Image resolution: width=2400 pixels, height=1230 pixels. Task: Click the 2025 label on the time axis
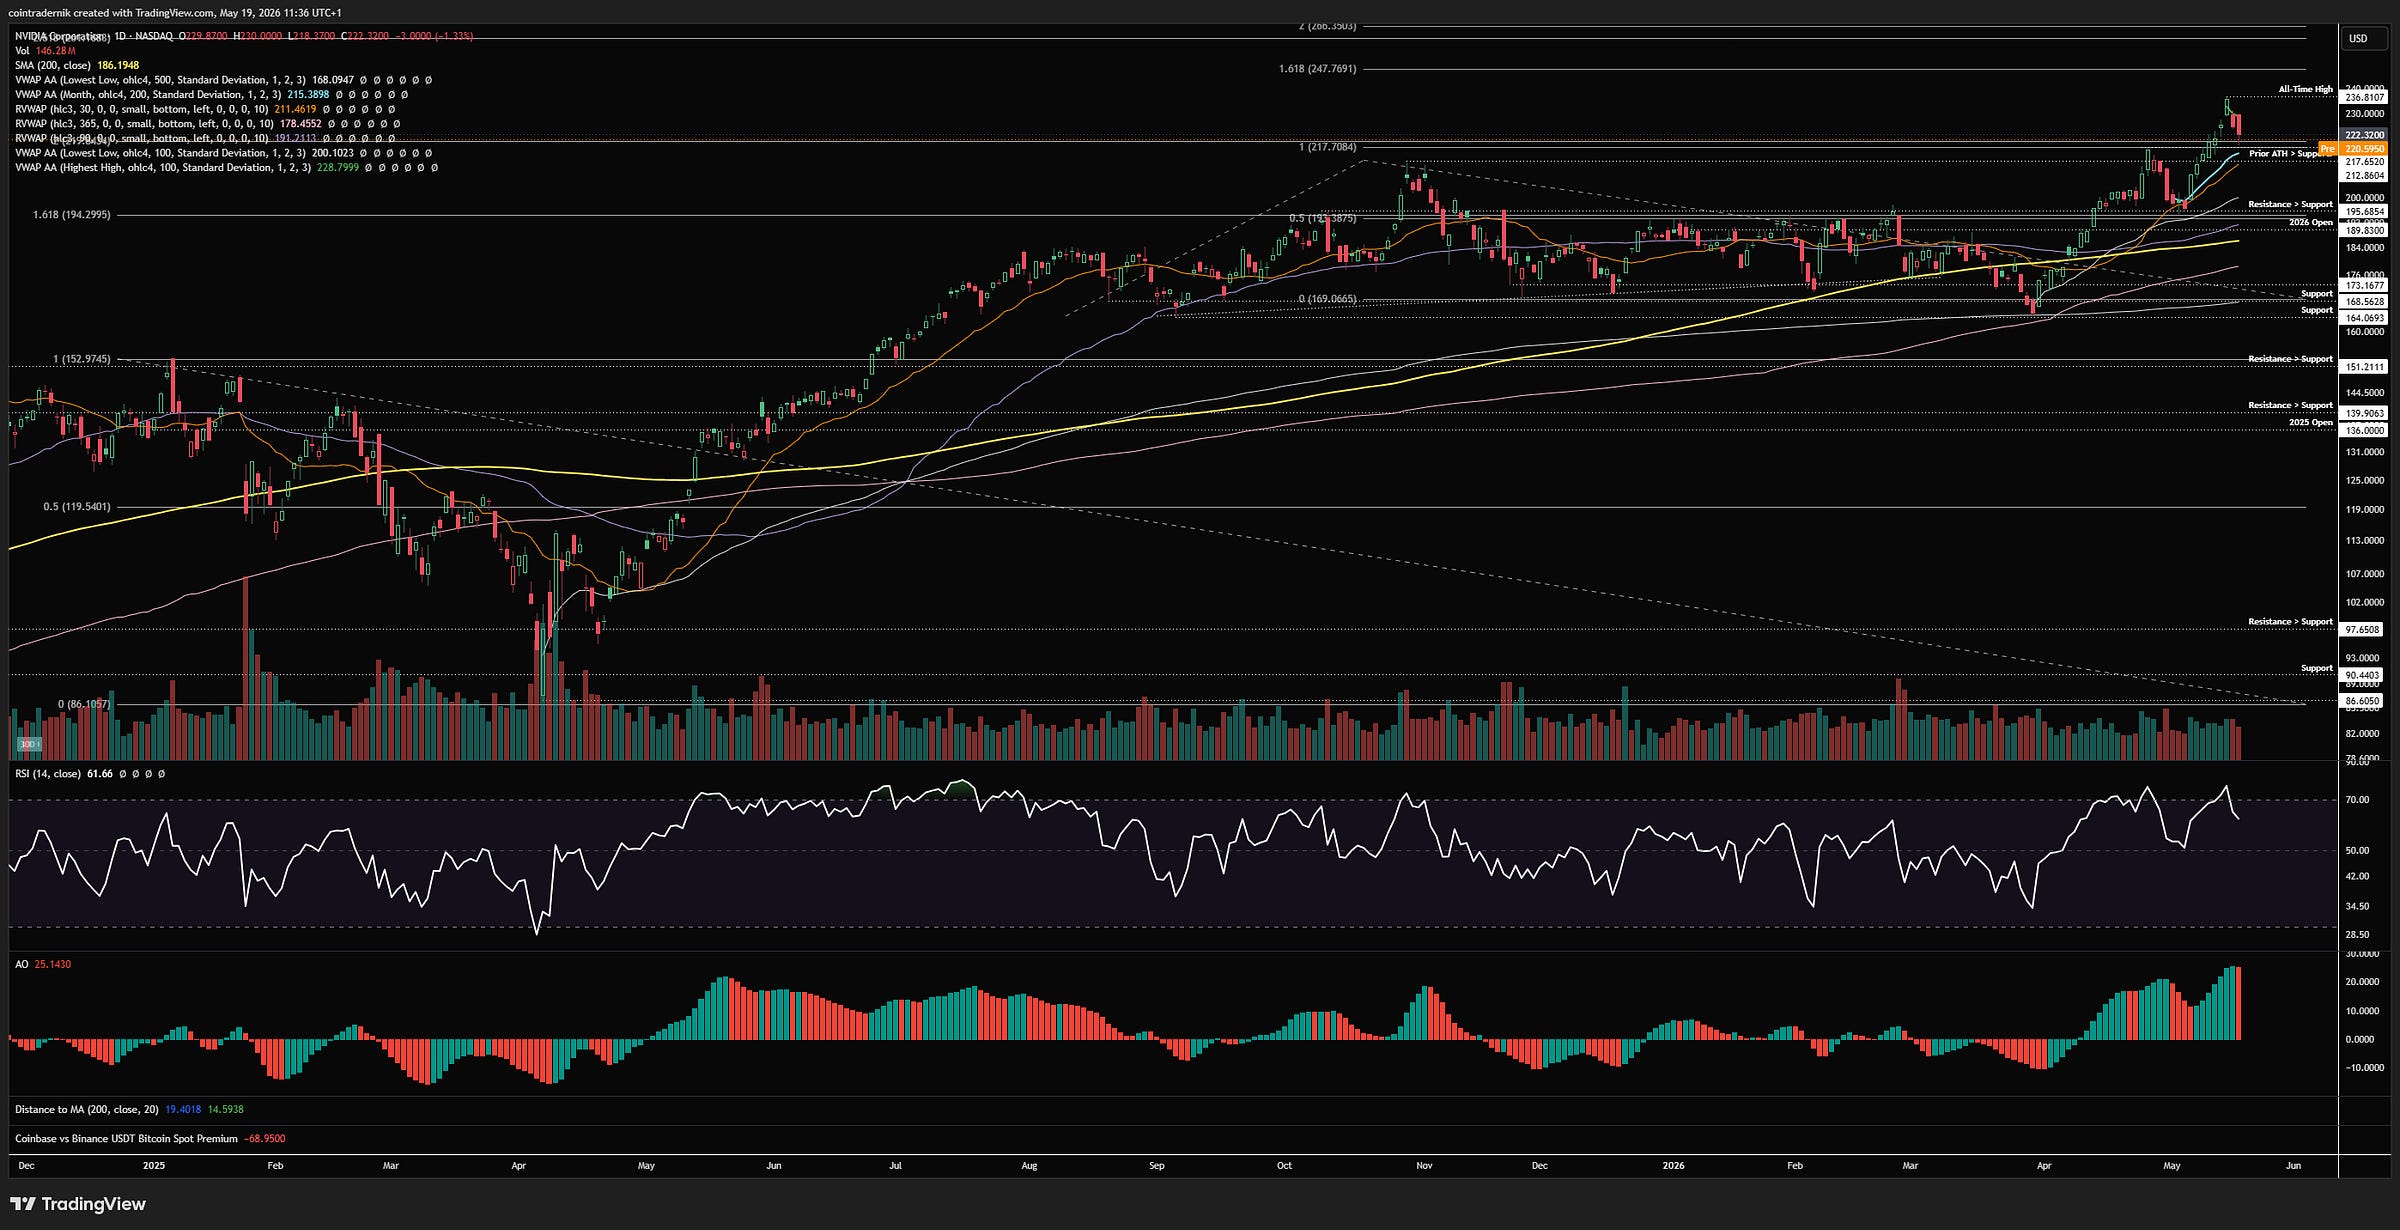coord(154,1166)
